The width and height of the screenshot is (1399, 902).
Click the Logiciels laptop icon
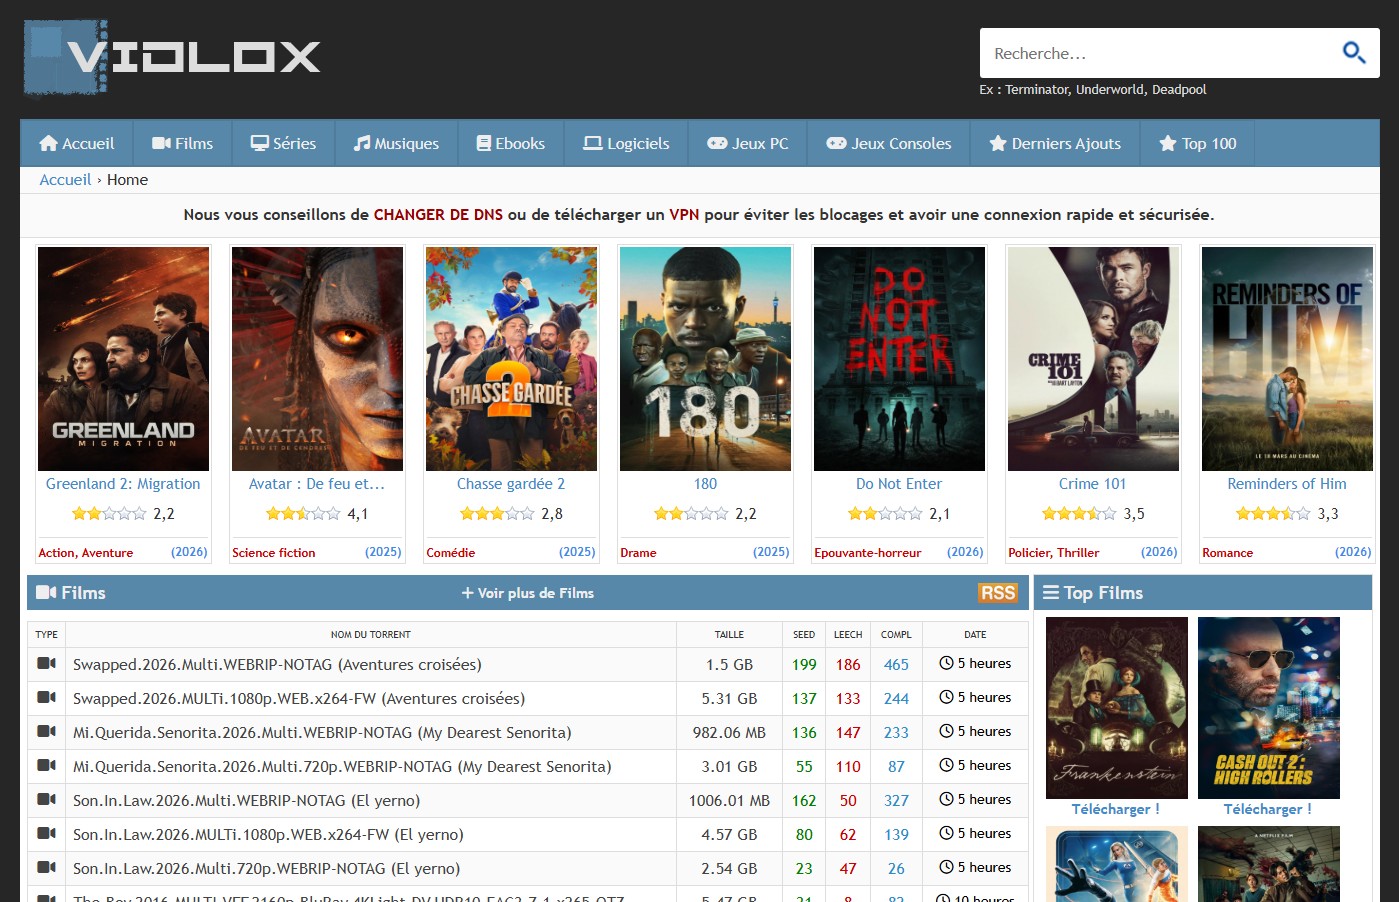[593, 143]
